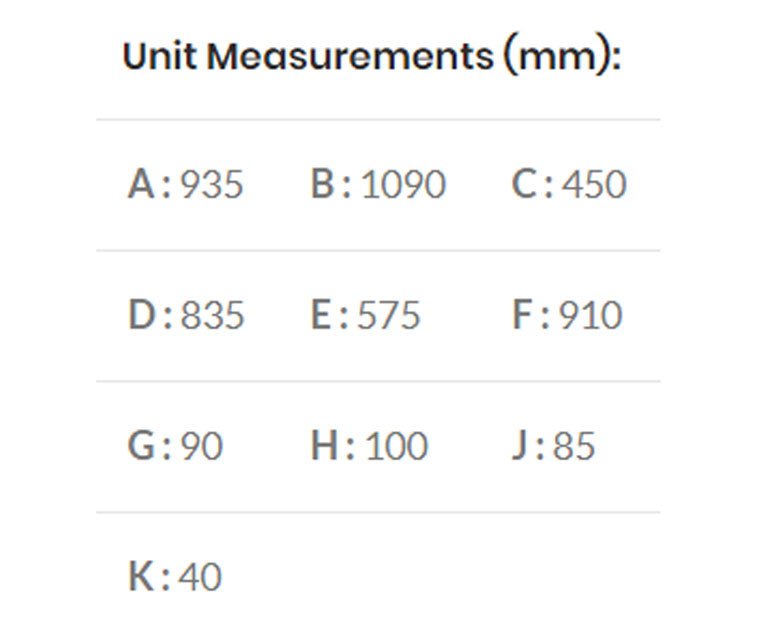760x640 pixels.
Task: Click the letter label H
Action: [x=326, y=446]
